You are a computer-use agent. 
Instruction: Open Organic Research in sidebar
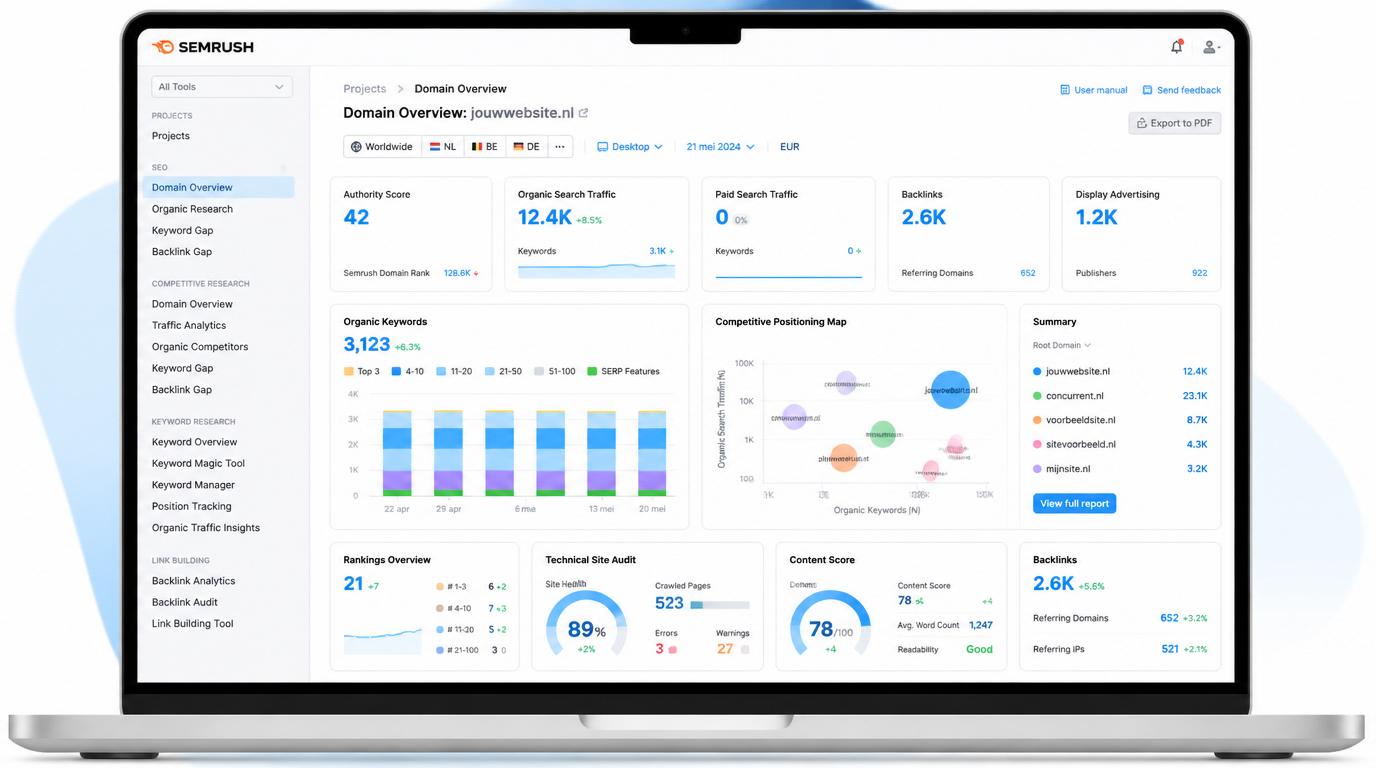point(192,209)
